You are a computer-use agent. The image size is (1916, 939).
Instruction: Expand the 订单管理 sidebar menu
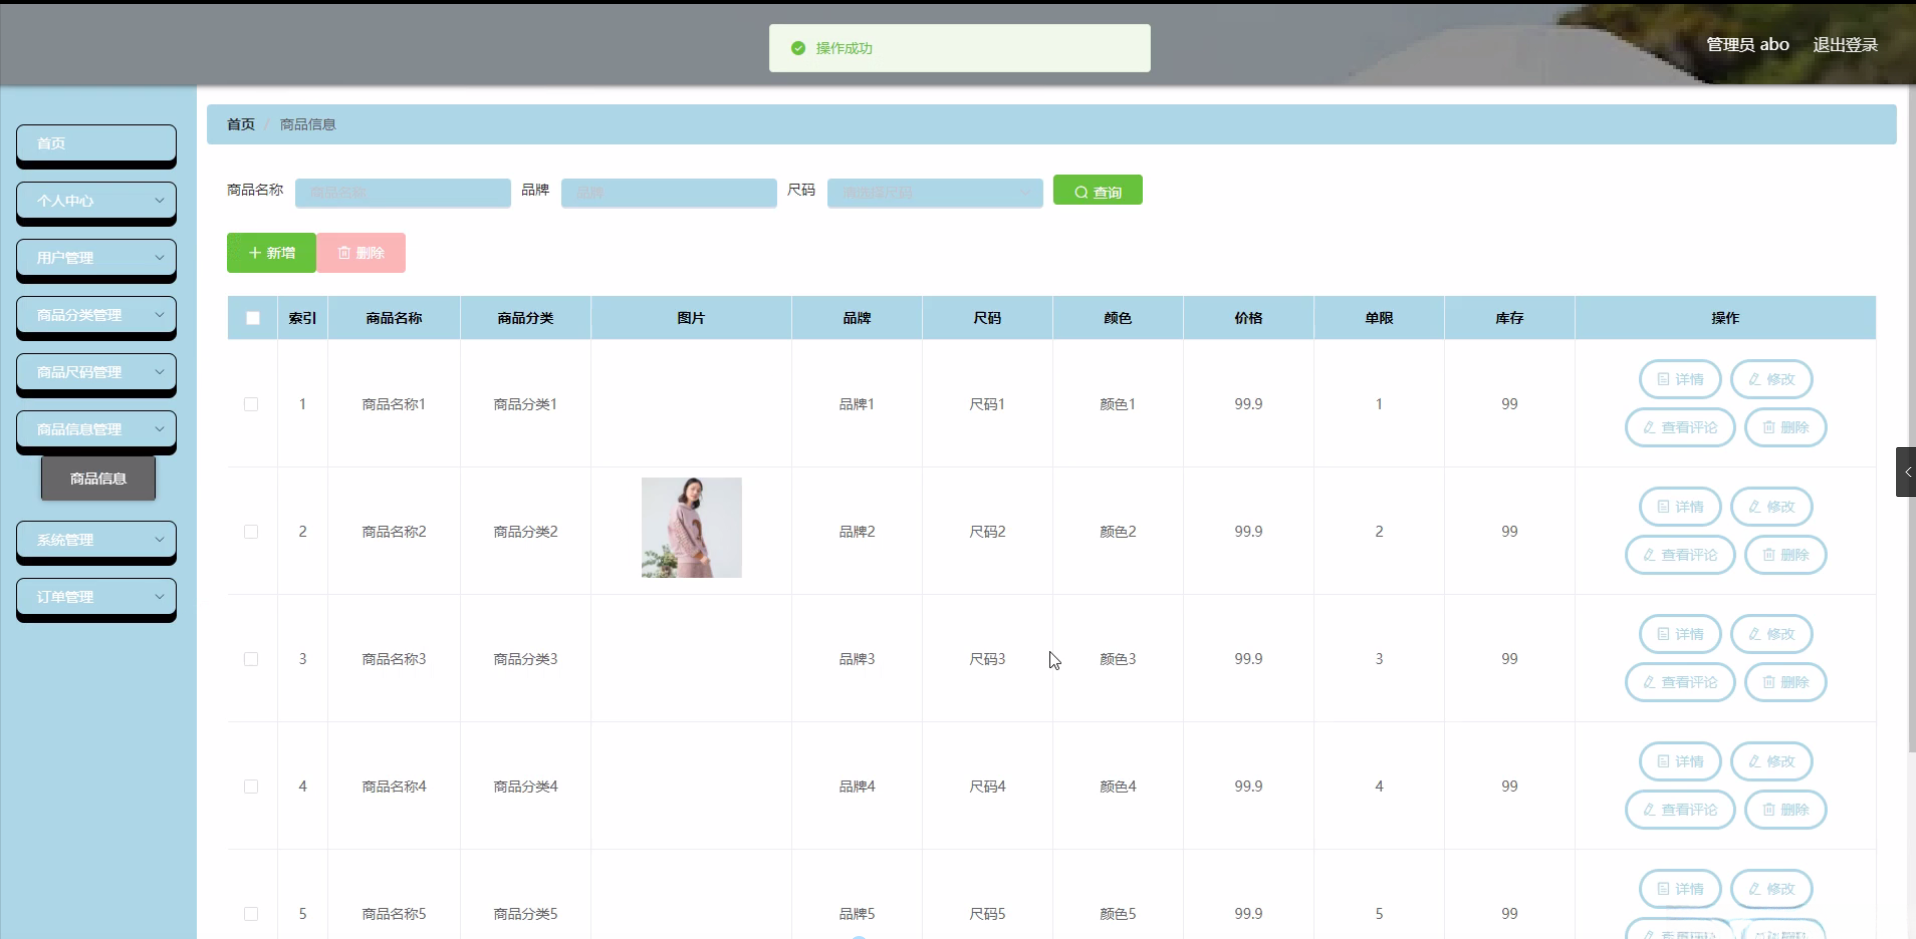96,597
